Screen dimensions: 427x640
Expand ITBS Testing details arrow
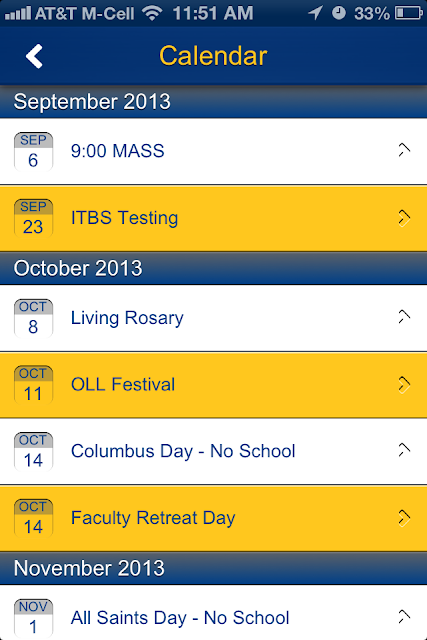(404, 218)
